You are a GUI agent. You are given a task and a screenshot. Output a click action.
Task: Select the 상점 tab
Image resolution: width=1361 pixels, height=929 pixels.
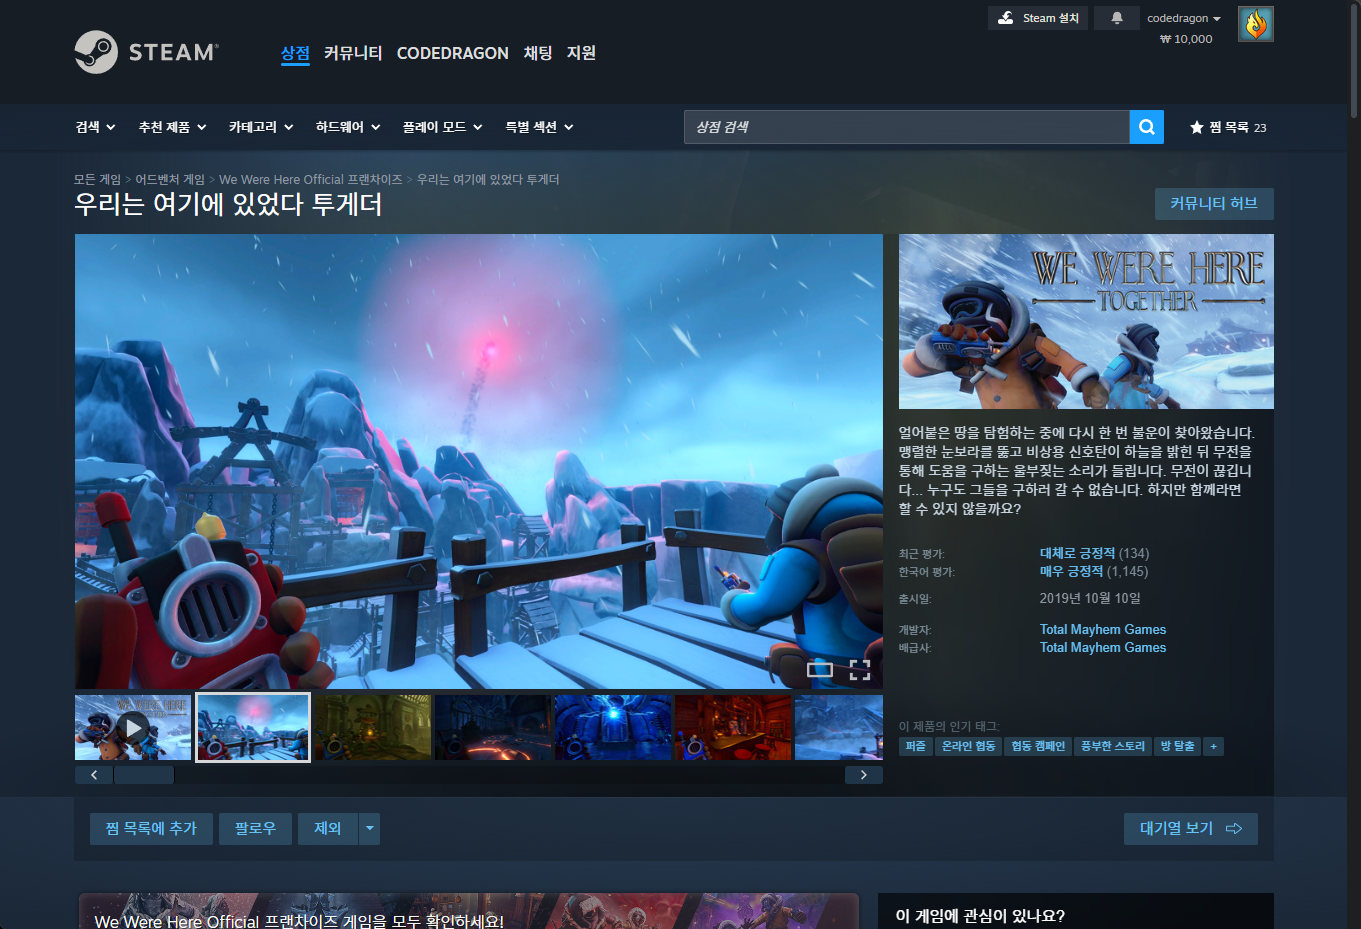pos(295,53)
